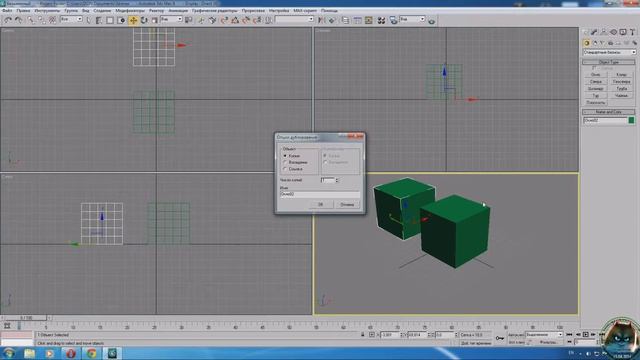Toggle absolute/offset transform mode icon
Image resolution: width=640 pixels, height=360 pixels.
(x=371, y=335)
